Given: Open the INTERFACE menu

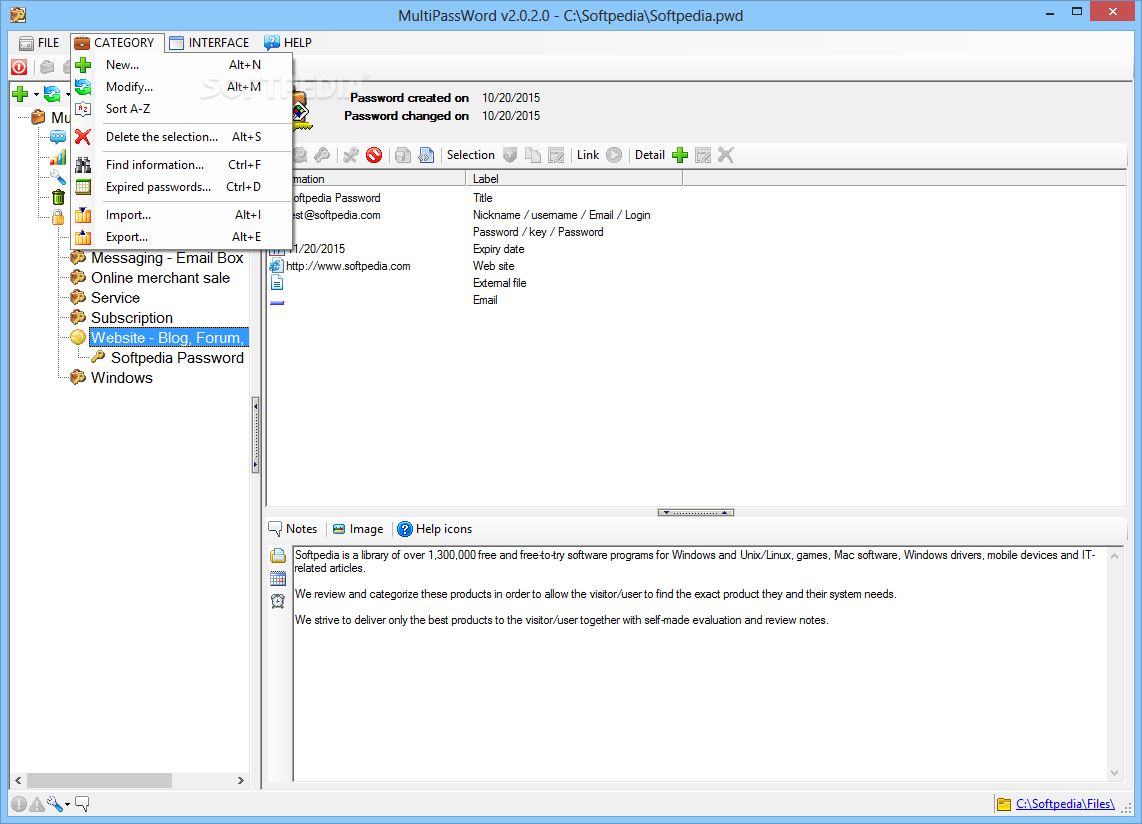Looking at the screenshot, I should coord(210,43).
